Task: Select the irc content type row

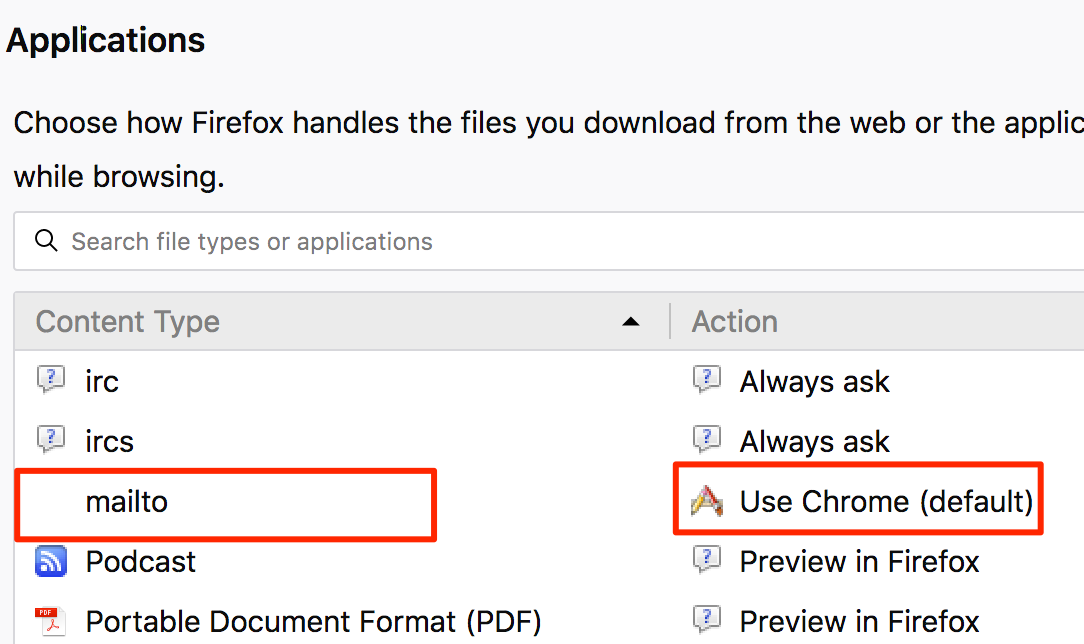Action: [103, 380]
